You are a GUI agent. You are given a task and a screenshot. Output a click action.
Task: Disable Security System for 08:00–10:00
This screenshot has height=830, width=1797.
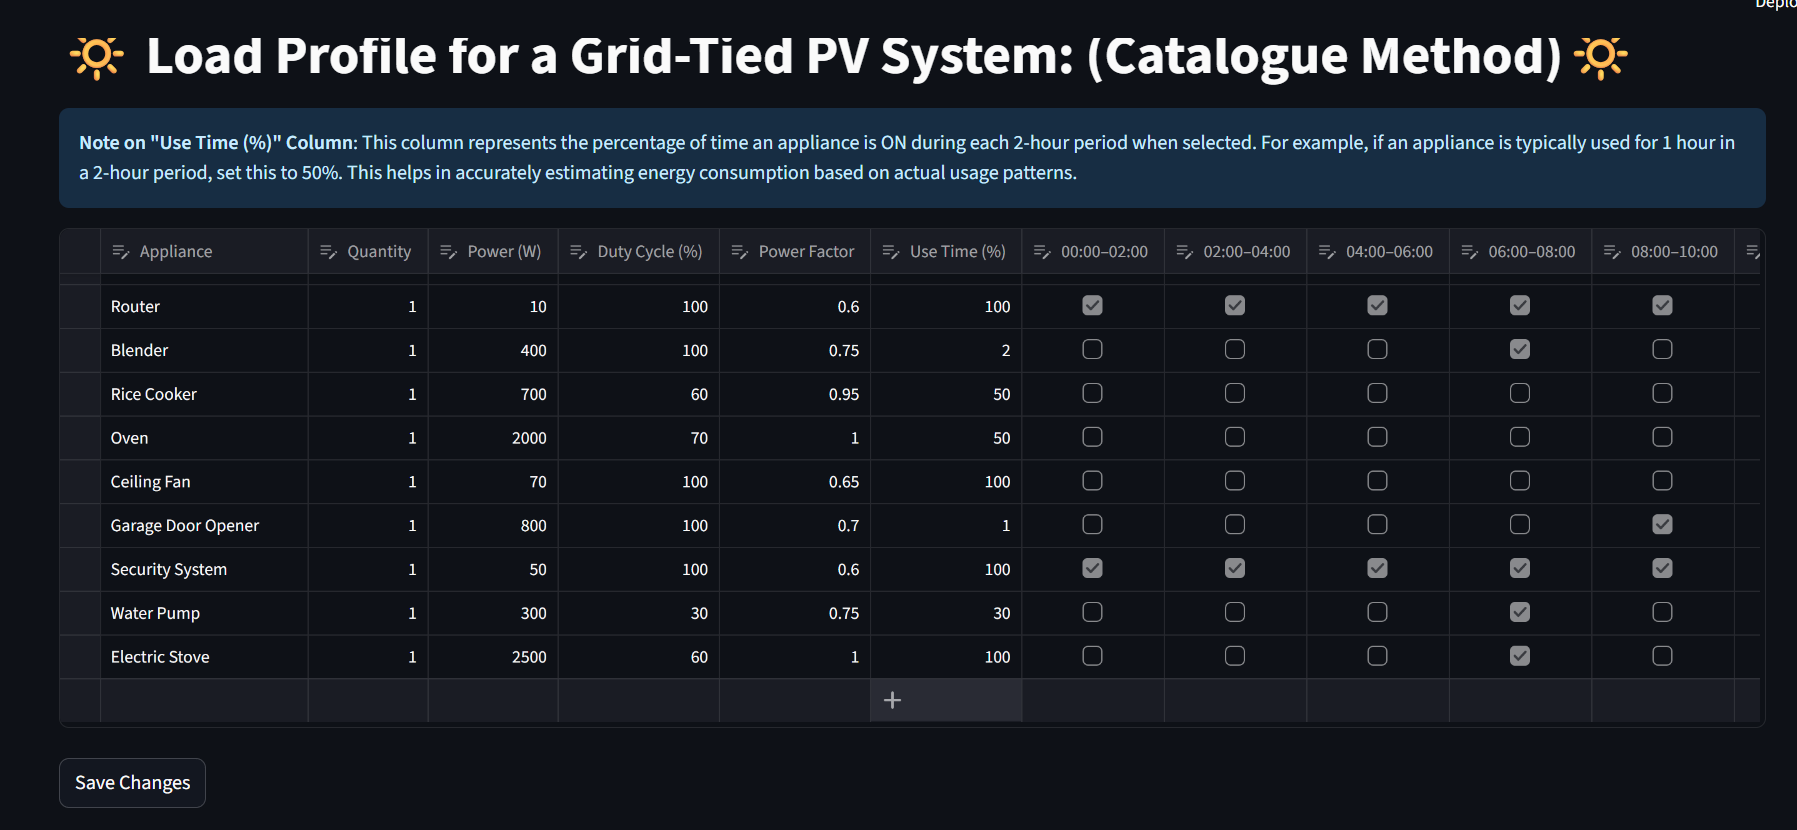[1662, 567]
